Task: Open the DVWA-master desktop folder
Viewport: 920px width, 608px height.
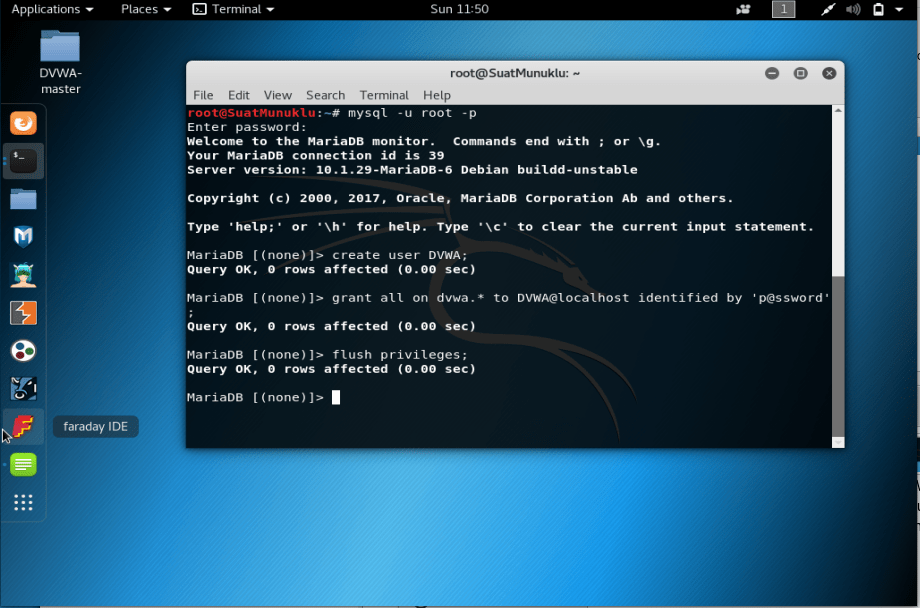Action: (60, 62)
